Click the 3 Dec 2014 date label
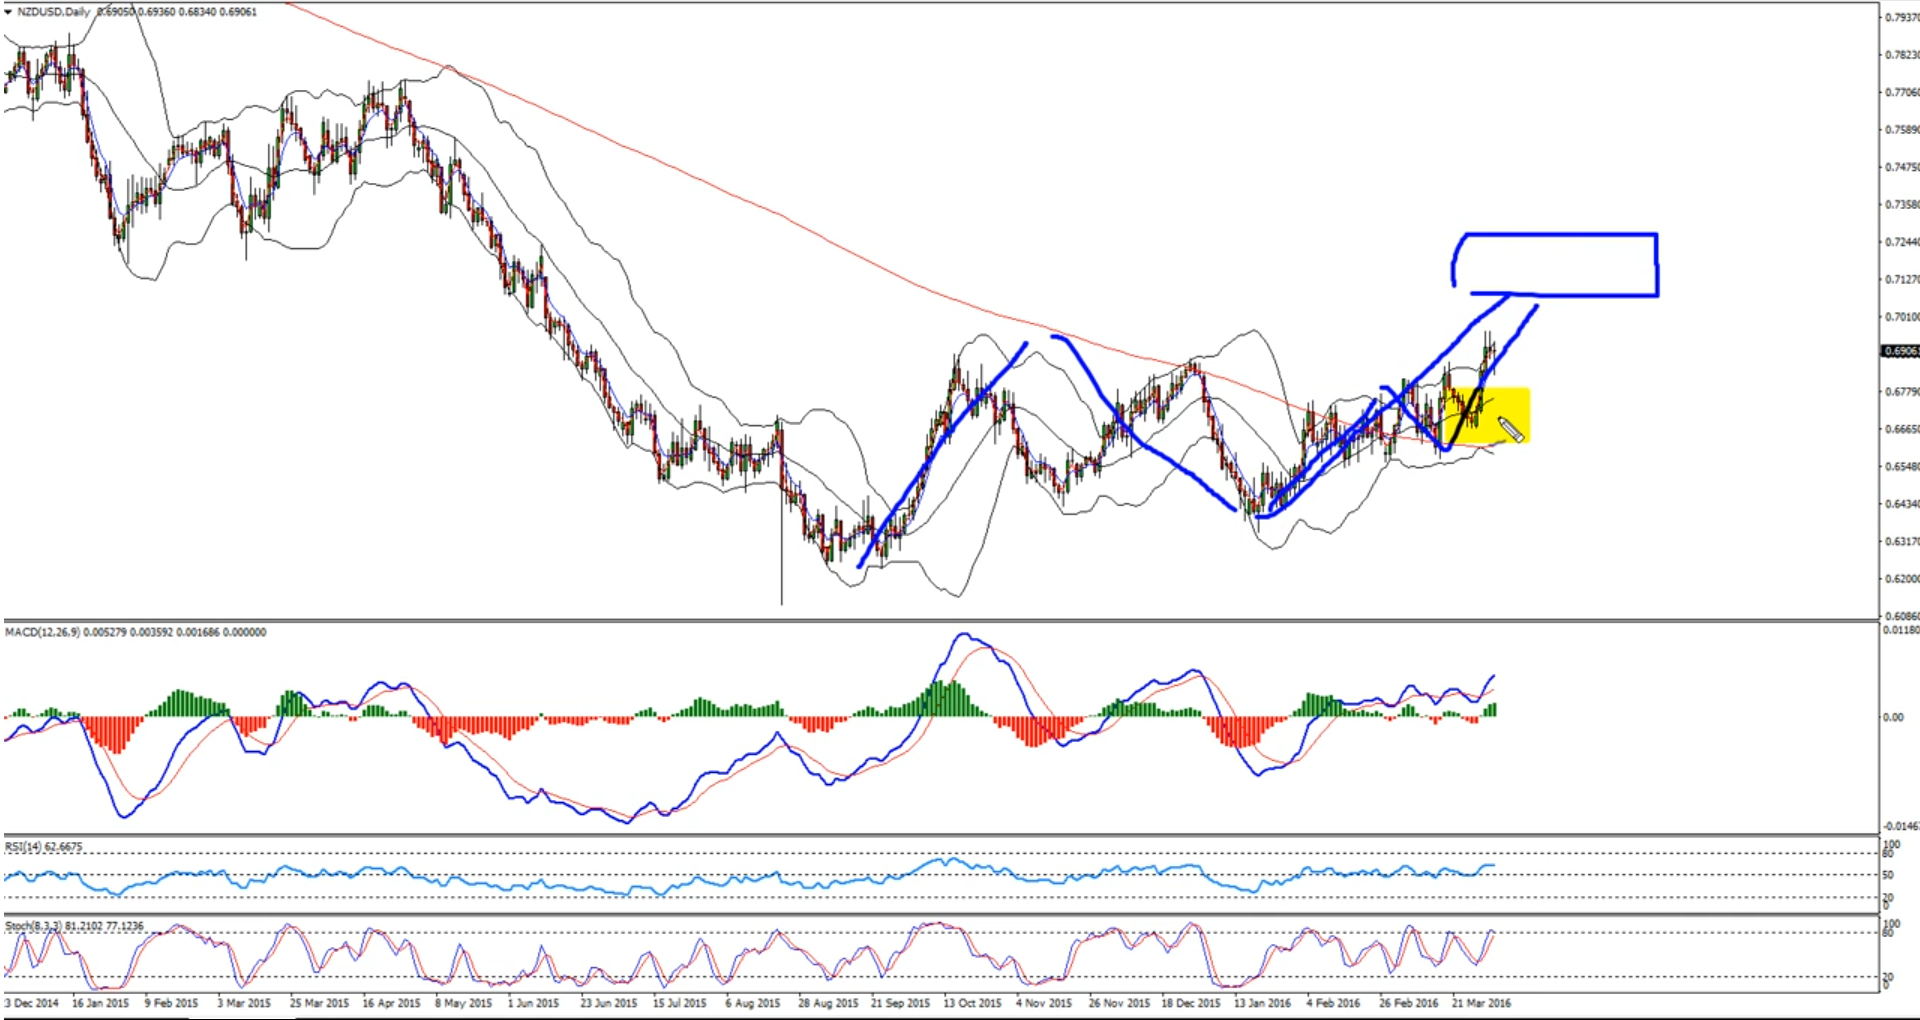Screen dimensions: 1920x1020 [32, 1003]
